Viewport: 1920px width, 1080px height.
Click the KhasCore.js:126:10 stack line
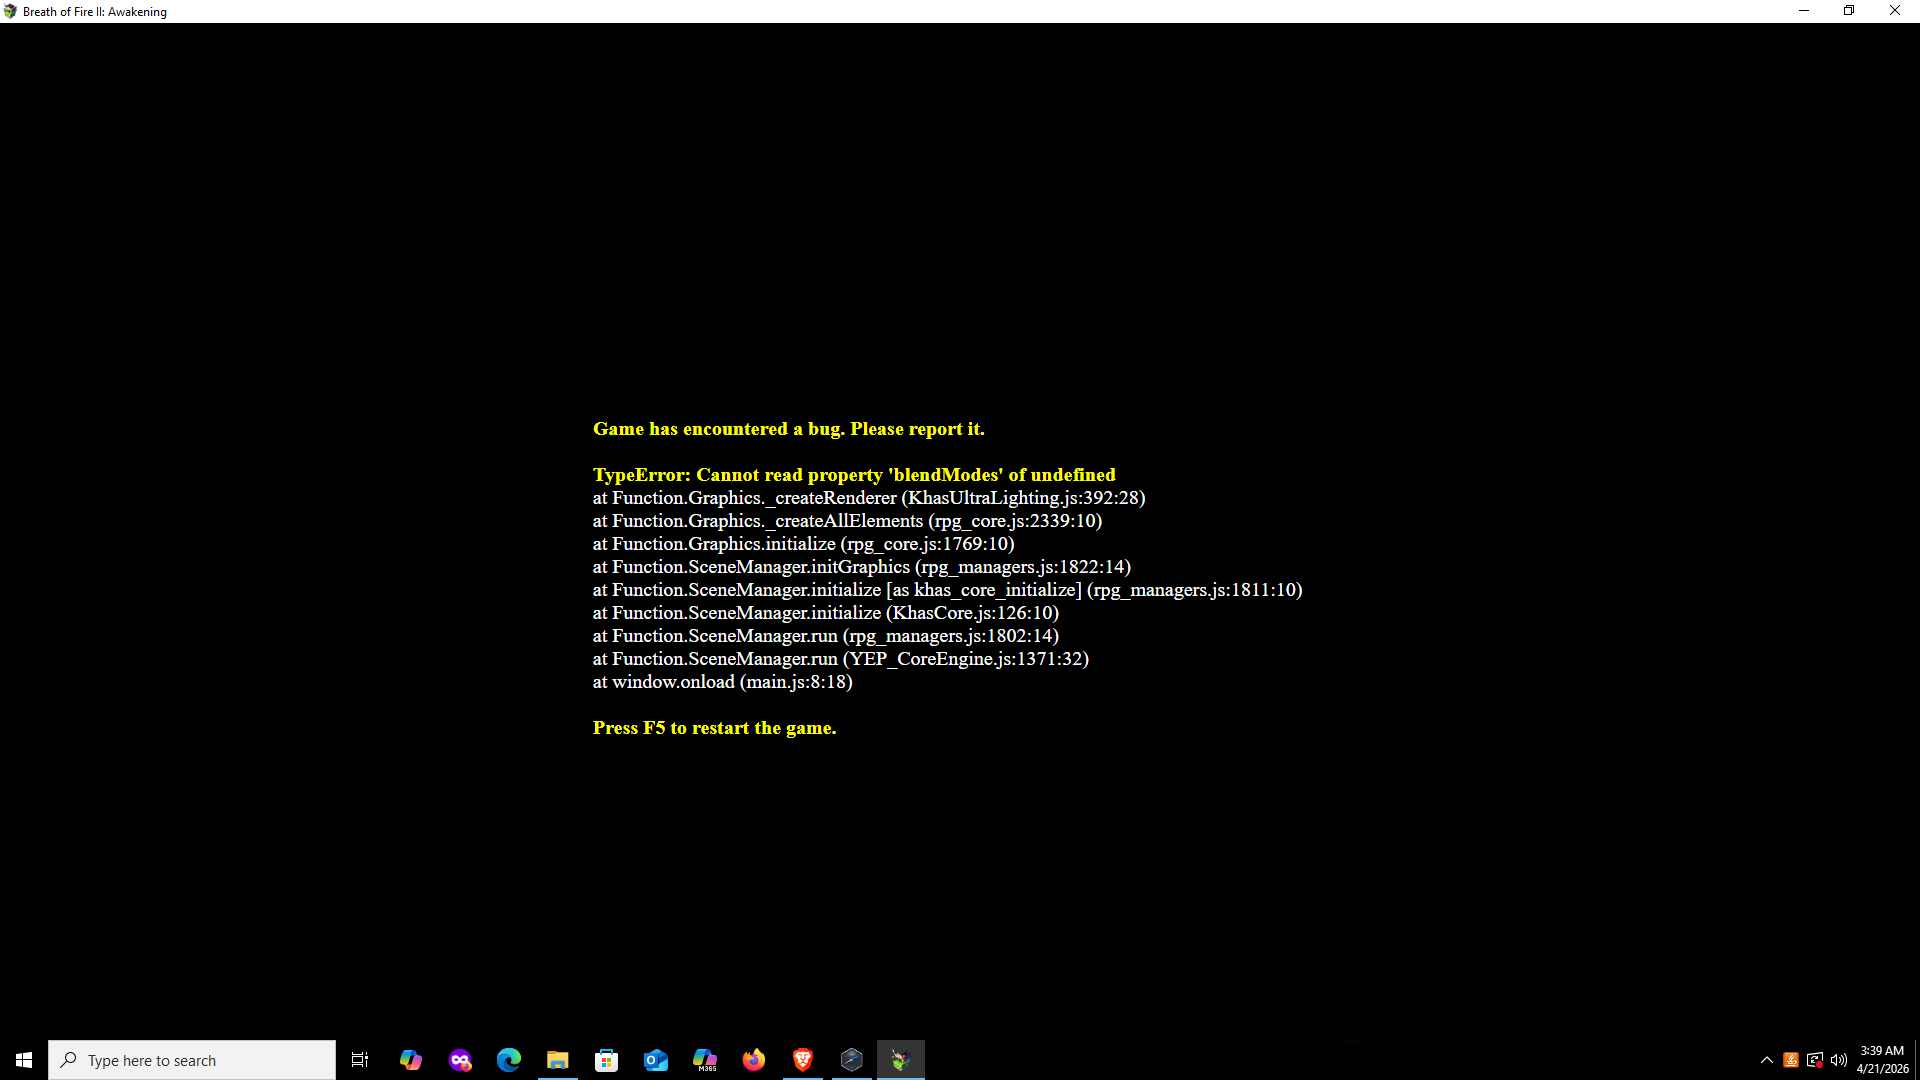pyautogui.click(x=826, y=613)
